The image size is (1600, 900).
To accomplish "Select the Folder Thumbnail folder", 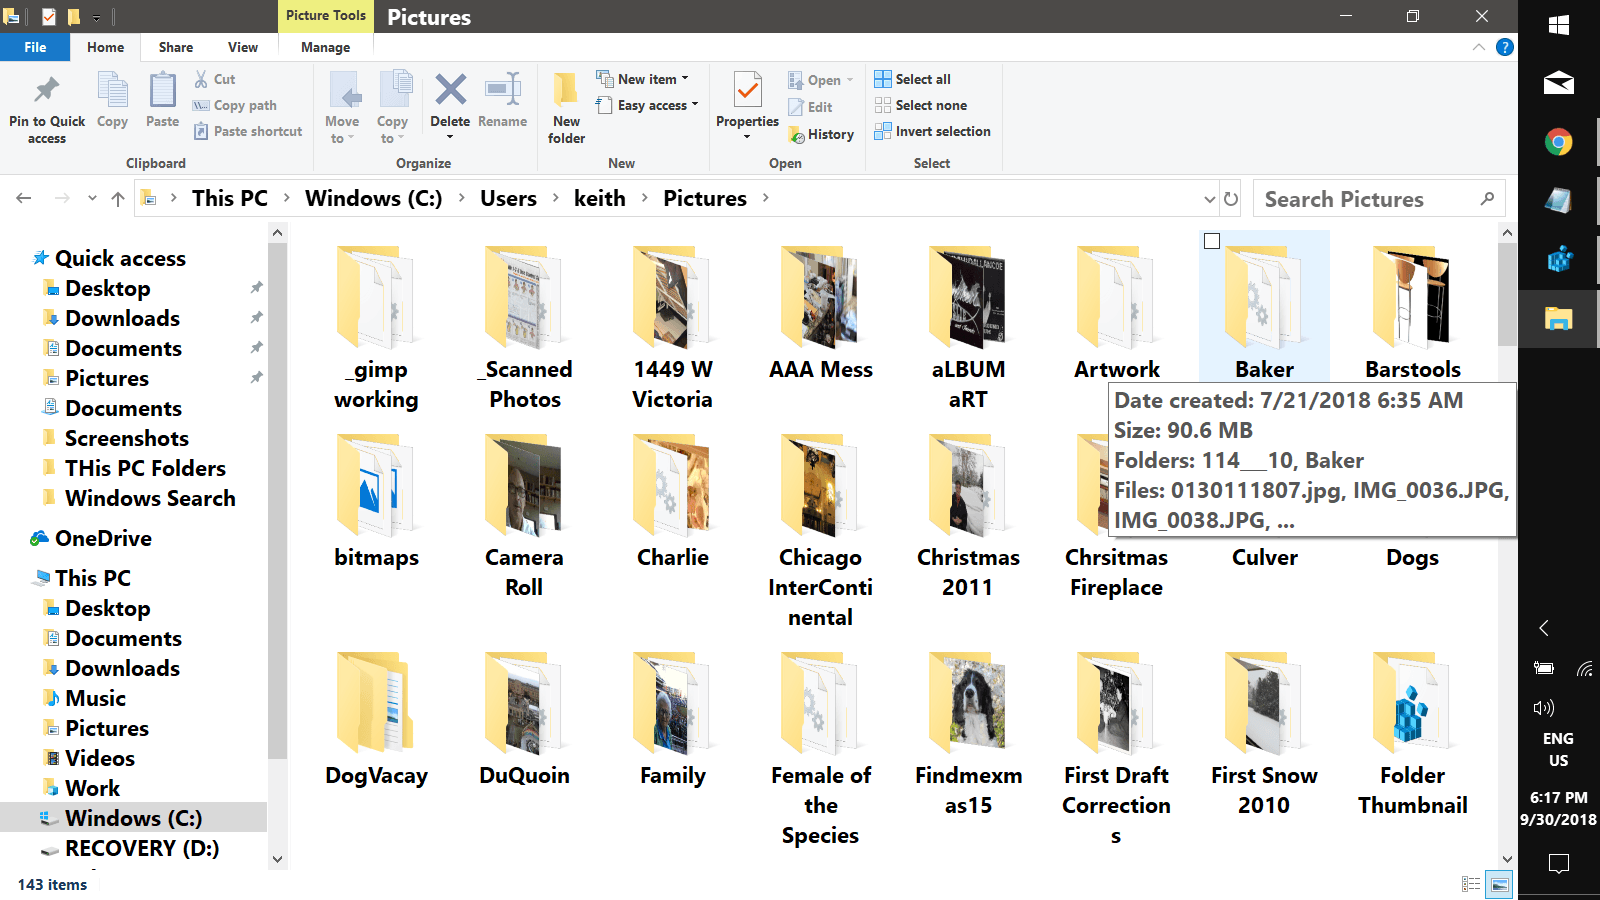I will click(1412, 735).
